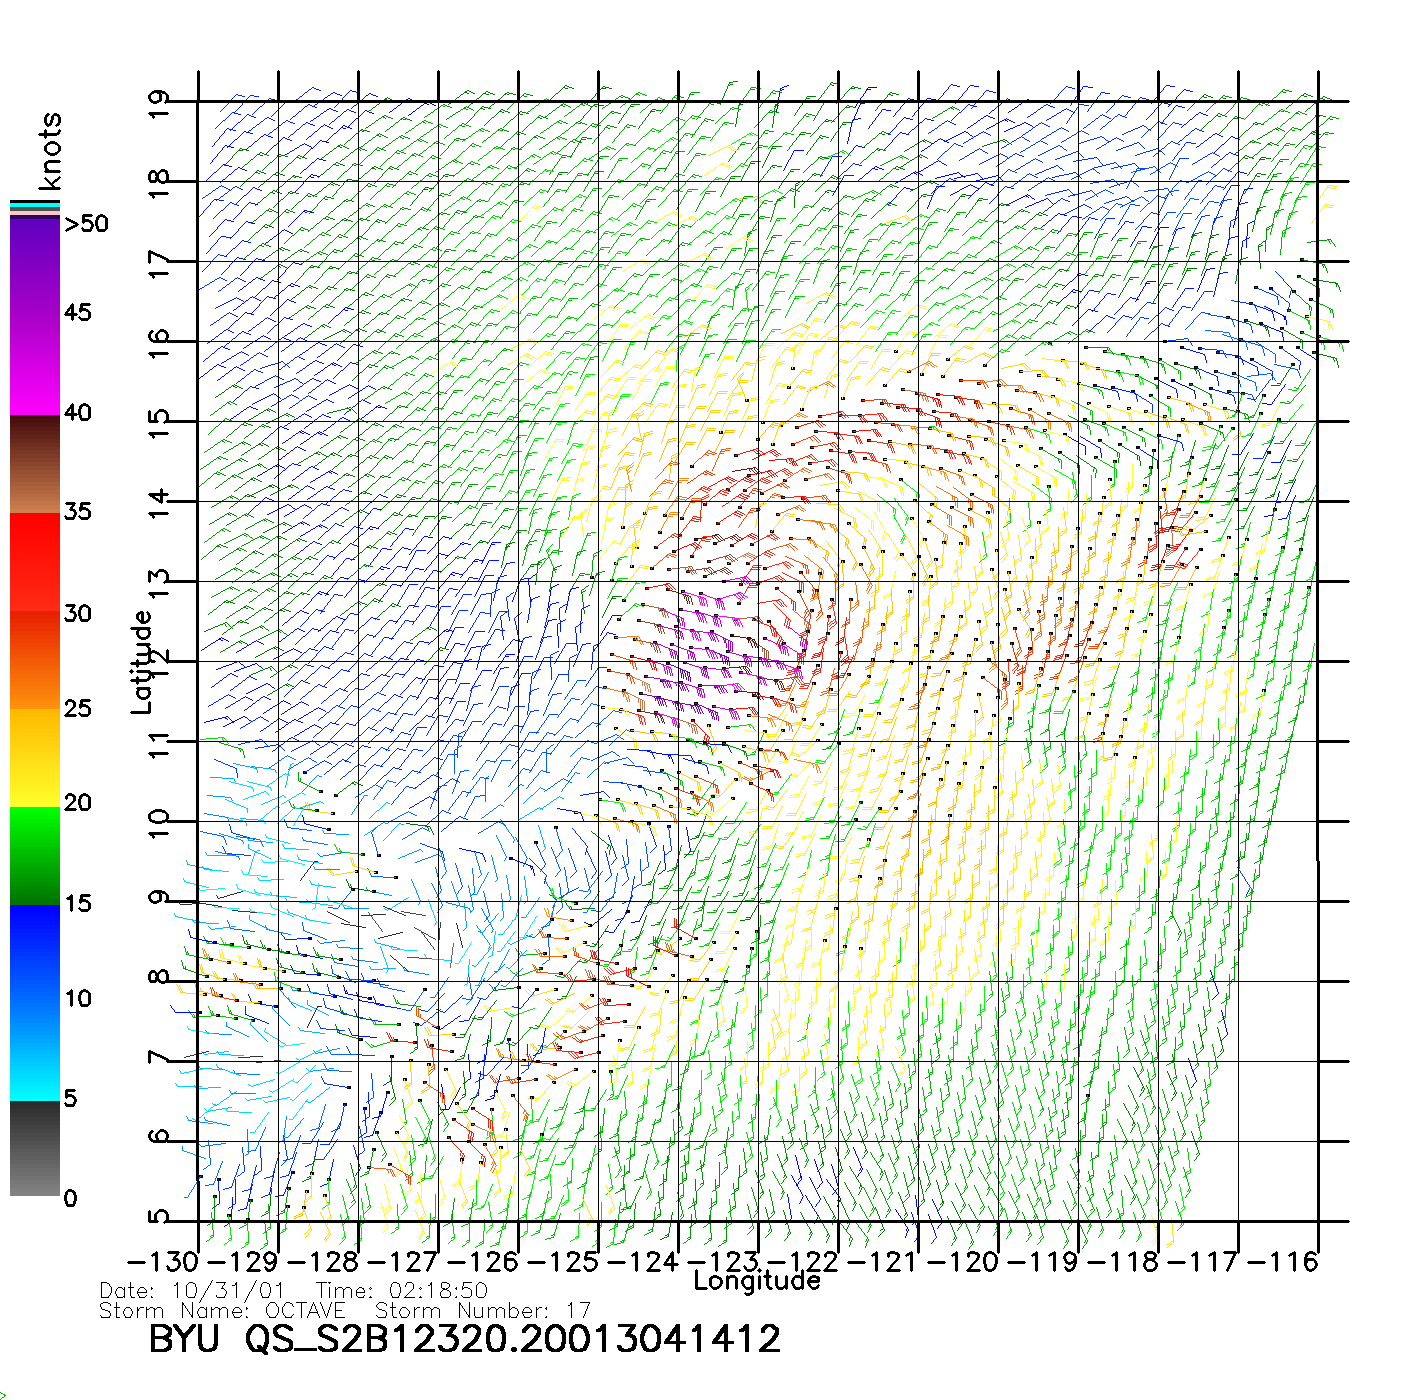Click the green 15–20 knots color band
Viewport: 1420px width, 1400px height.
[x=35, y=855]
